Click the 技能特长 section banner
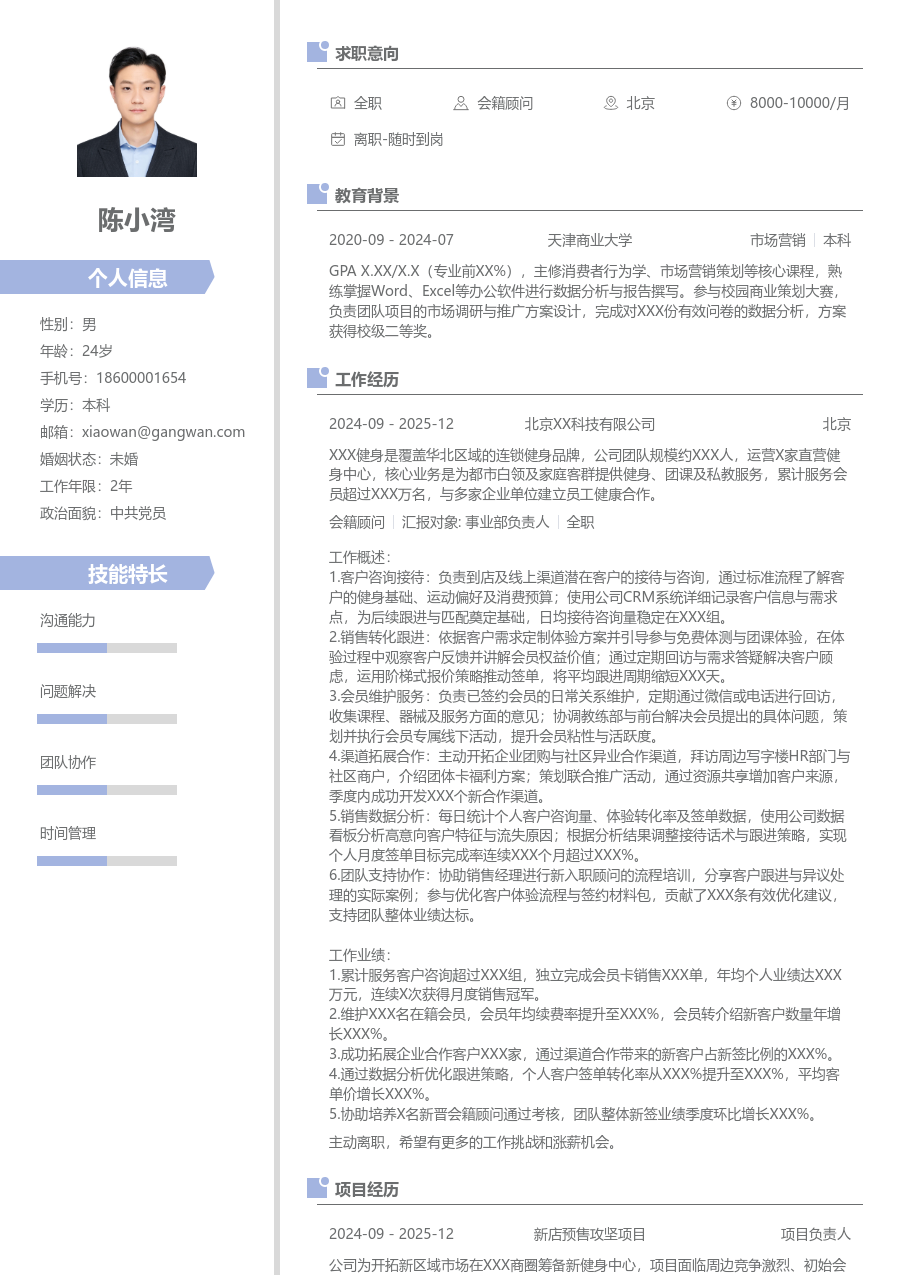The image size is (900, 1275). tap(107, 573)
